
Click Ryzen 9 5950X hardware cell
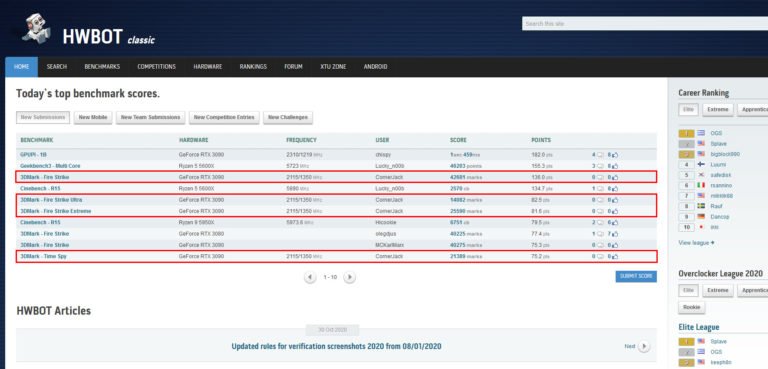[197, 222]
